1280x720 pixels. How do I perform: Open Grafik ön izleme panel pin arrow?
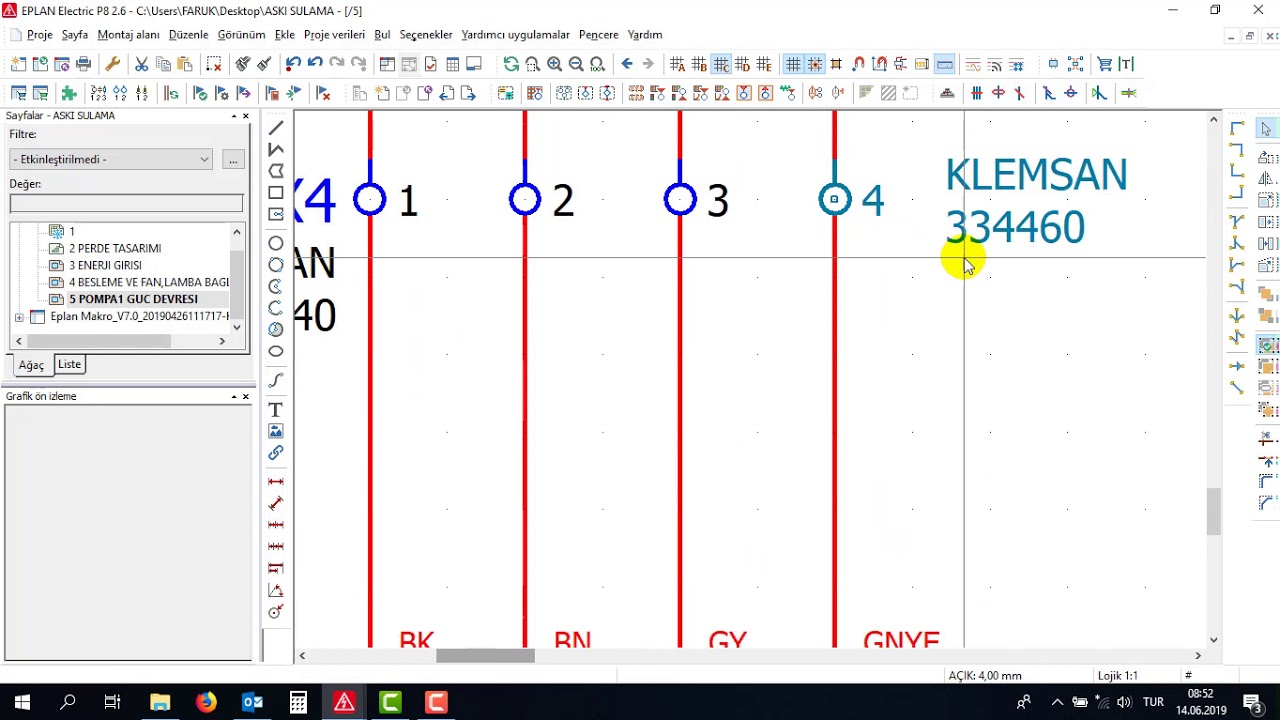tap(234, 397)
